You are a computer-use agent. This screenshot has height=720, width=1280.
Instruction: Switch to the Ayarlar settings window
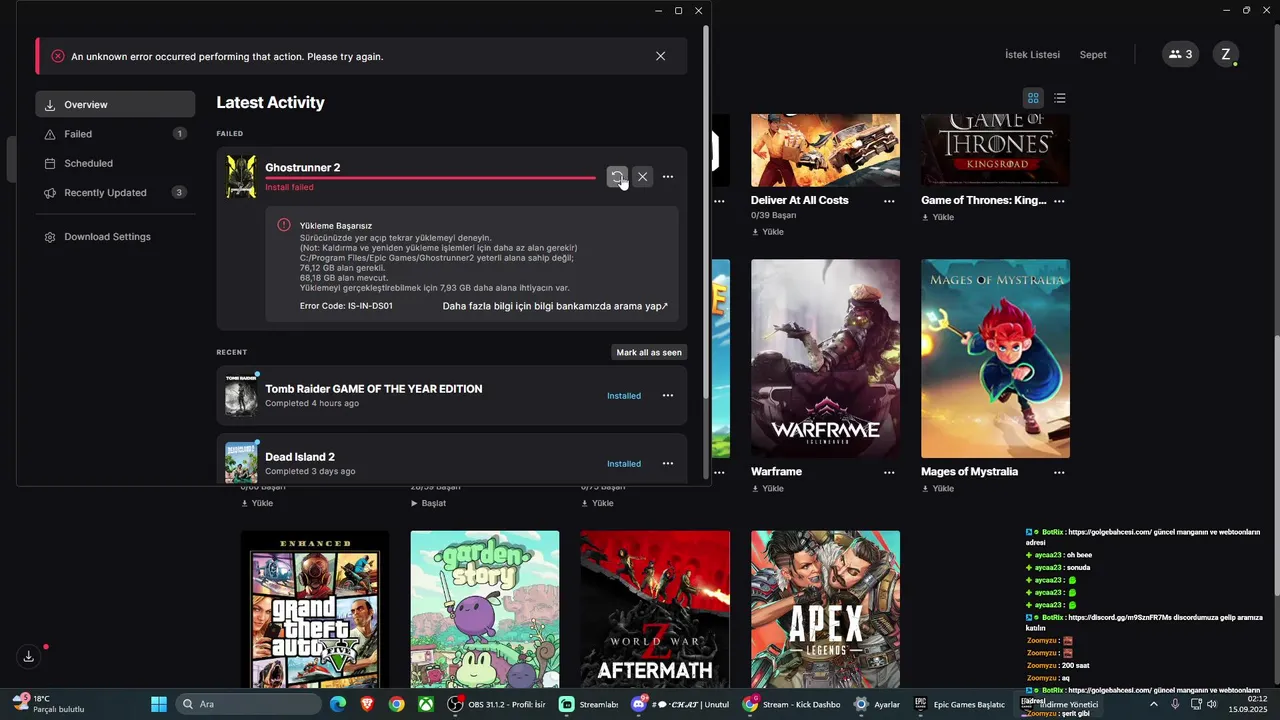pyautogui.click(x=877, y=704)
